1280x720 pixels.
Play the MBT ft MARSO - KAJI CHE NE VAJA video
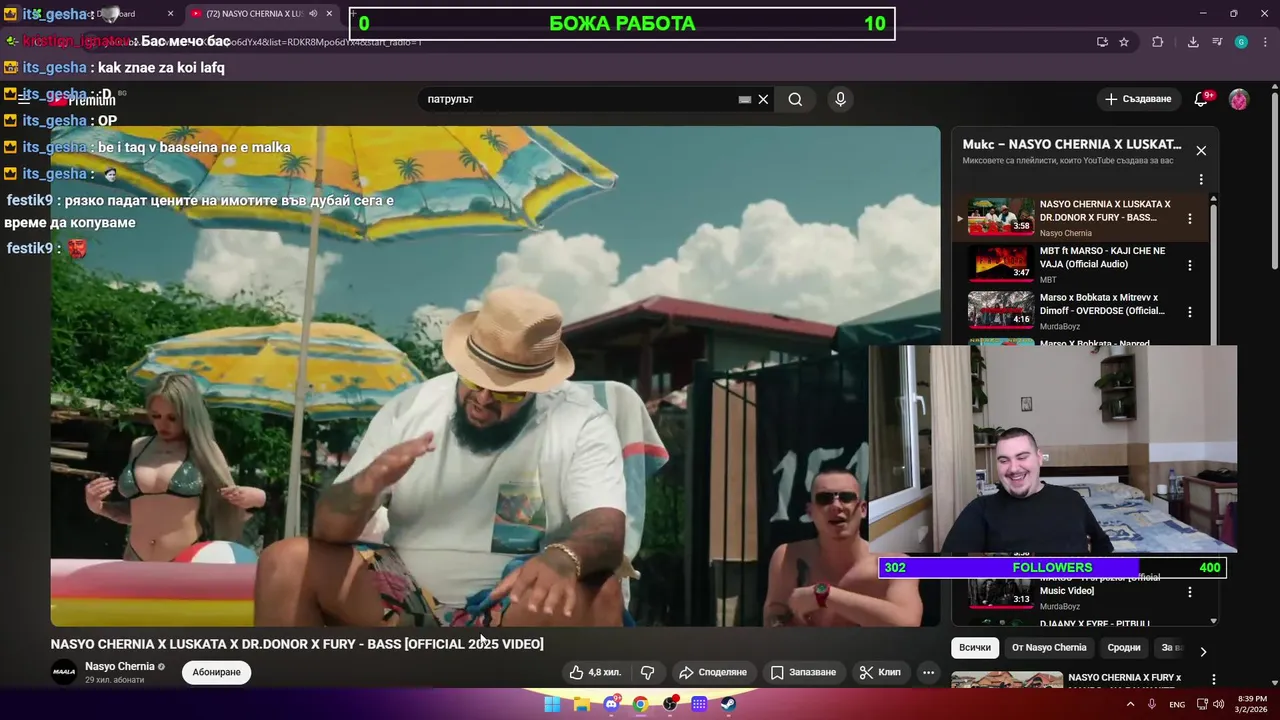(x=1088, y=264)
